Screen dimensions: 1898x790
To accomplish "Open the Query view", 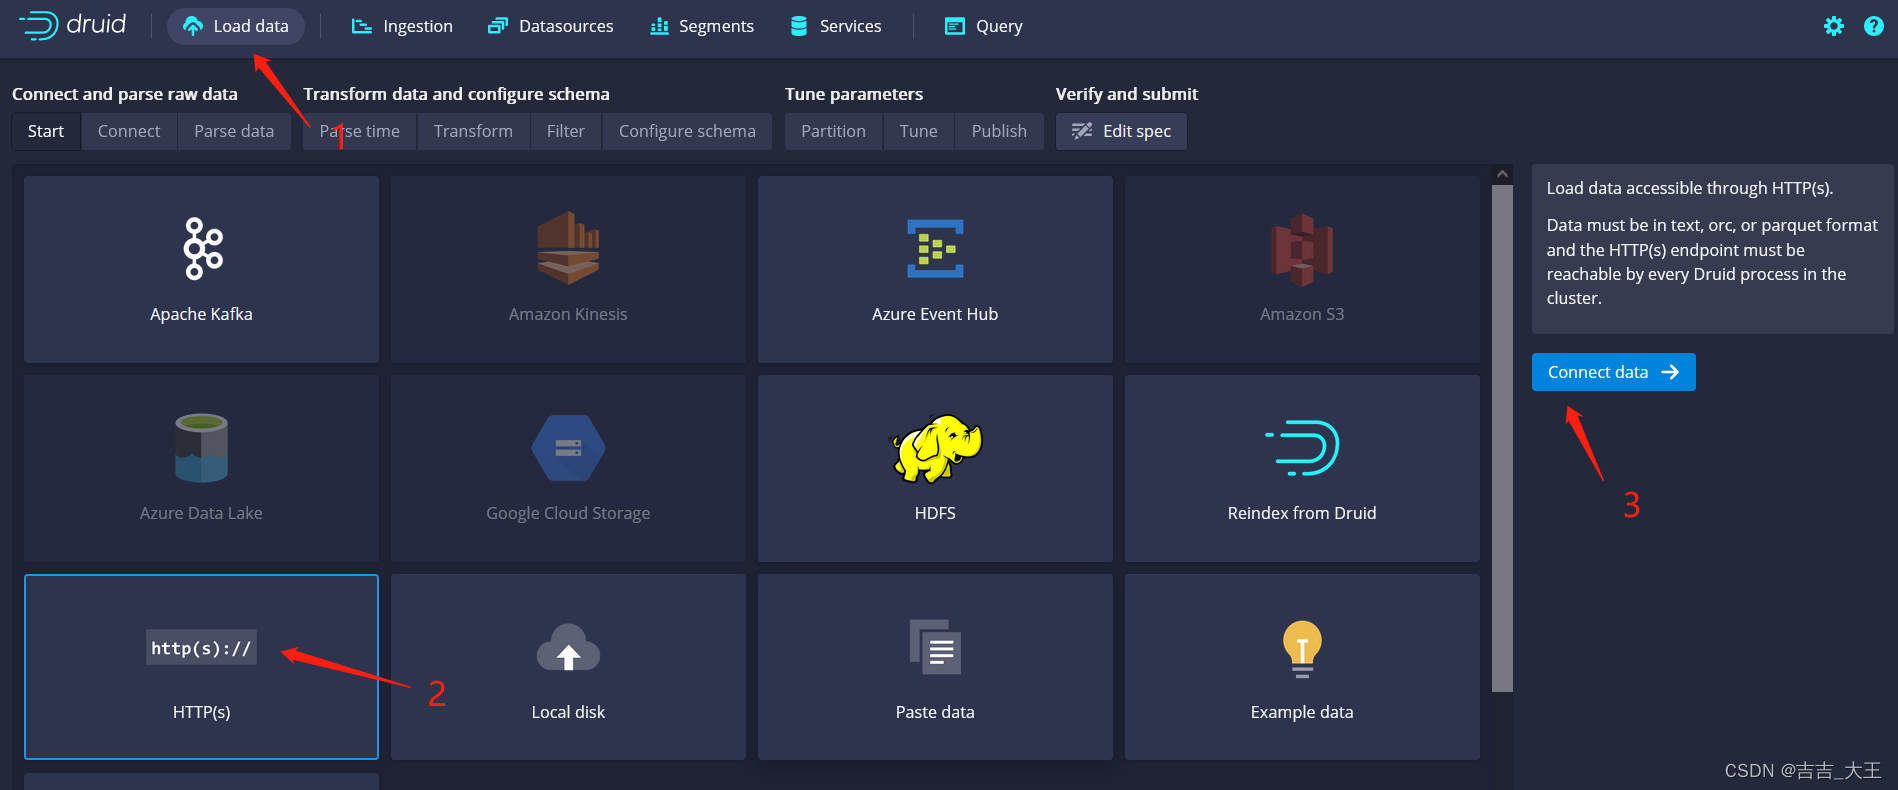I will click(x=984, y=26).
